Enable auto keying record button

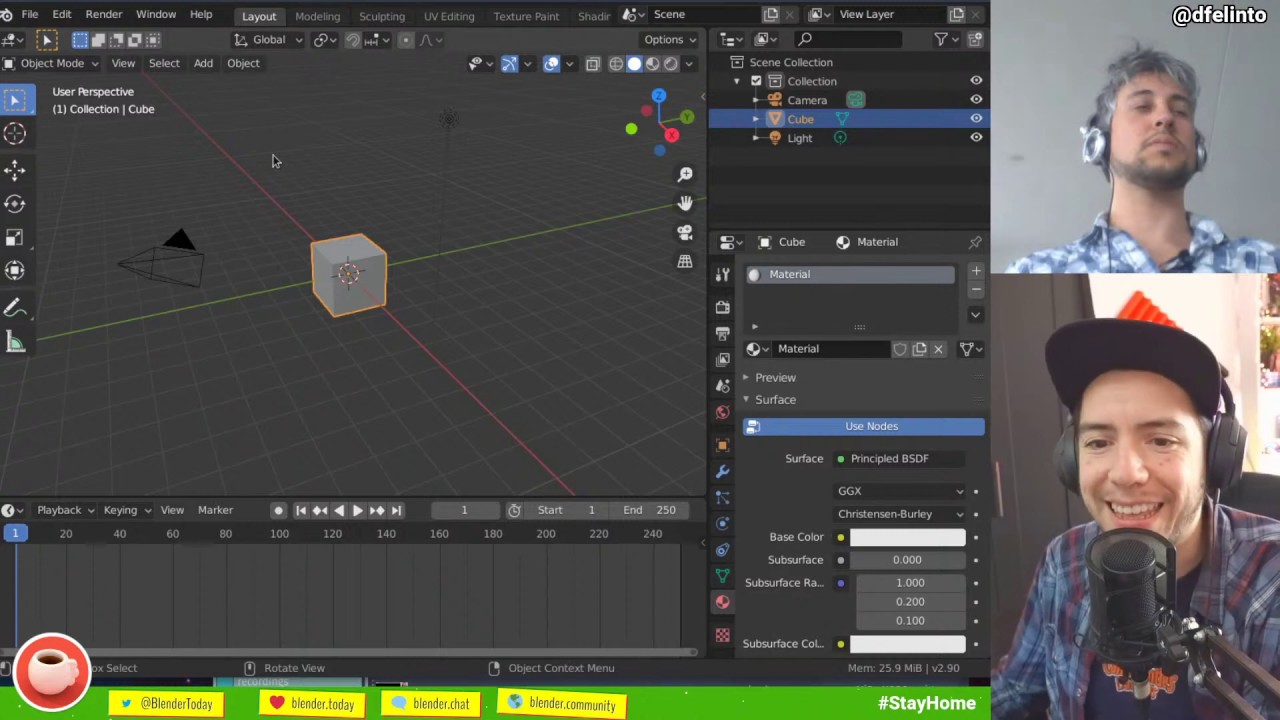(278, 510)
